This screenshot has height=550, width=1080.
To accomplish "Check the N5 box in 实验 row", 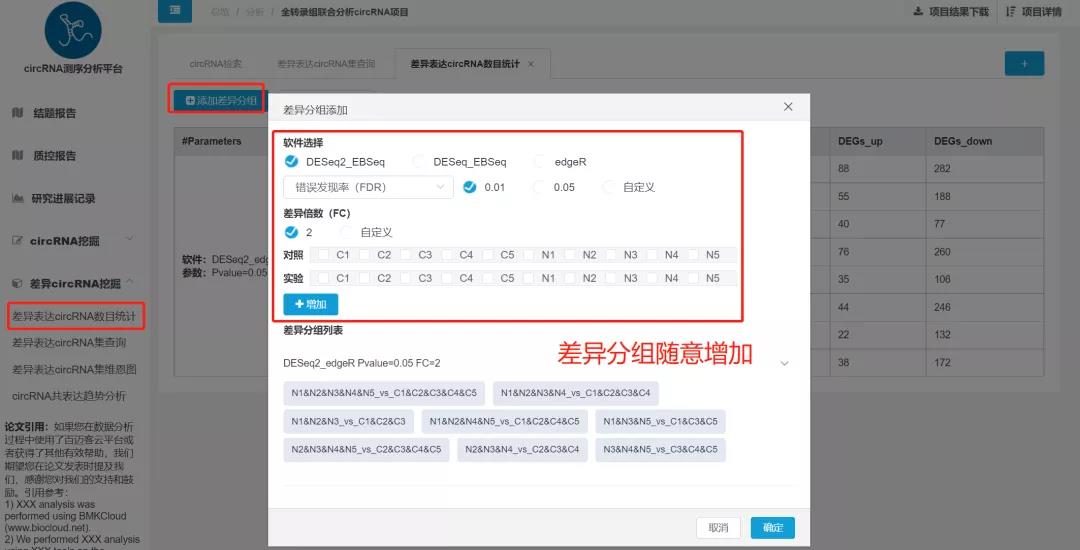I will pos(692,278).
